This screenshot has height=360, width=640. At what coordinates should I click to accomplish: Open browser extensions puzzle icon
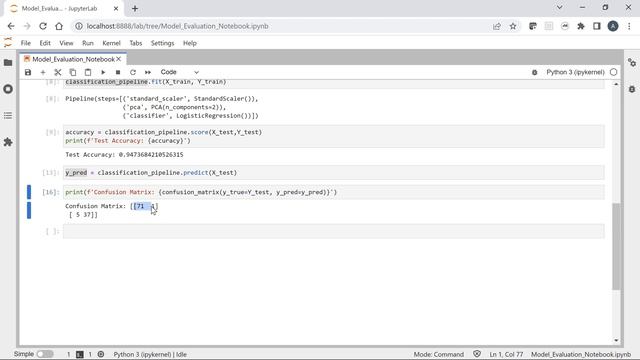click(581, 26)
